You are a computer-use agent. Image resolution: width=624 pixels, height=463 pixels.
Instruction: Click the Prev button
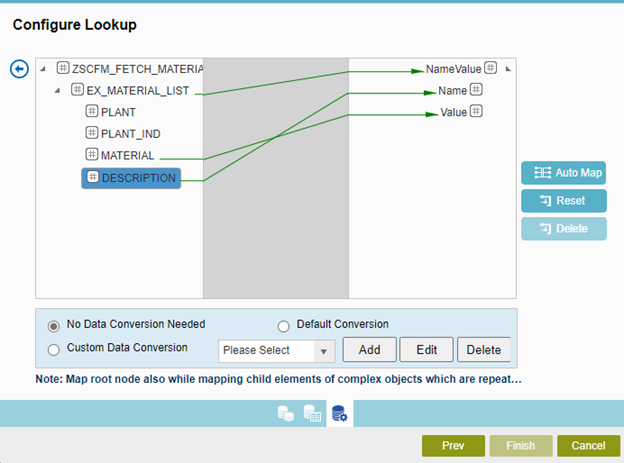point(453,445)
